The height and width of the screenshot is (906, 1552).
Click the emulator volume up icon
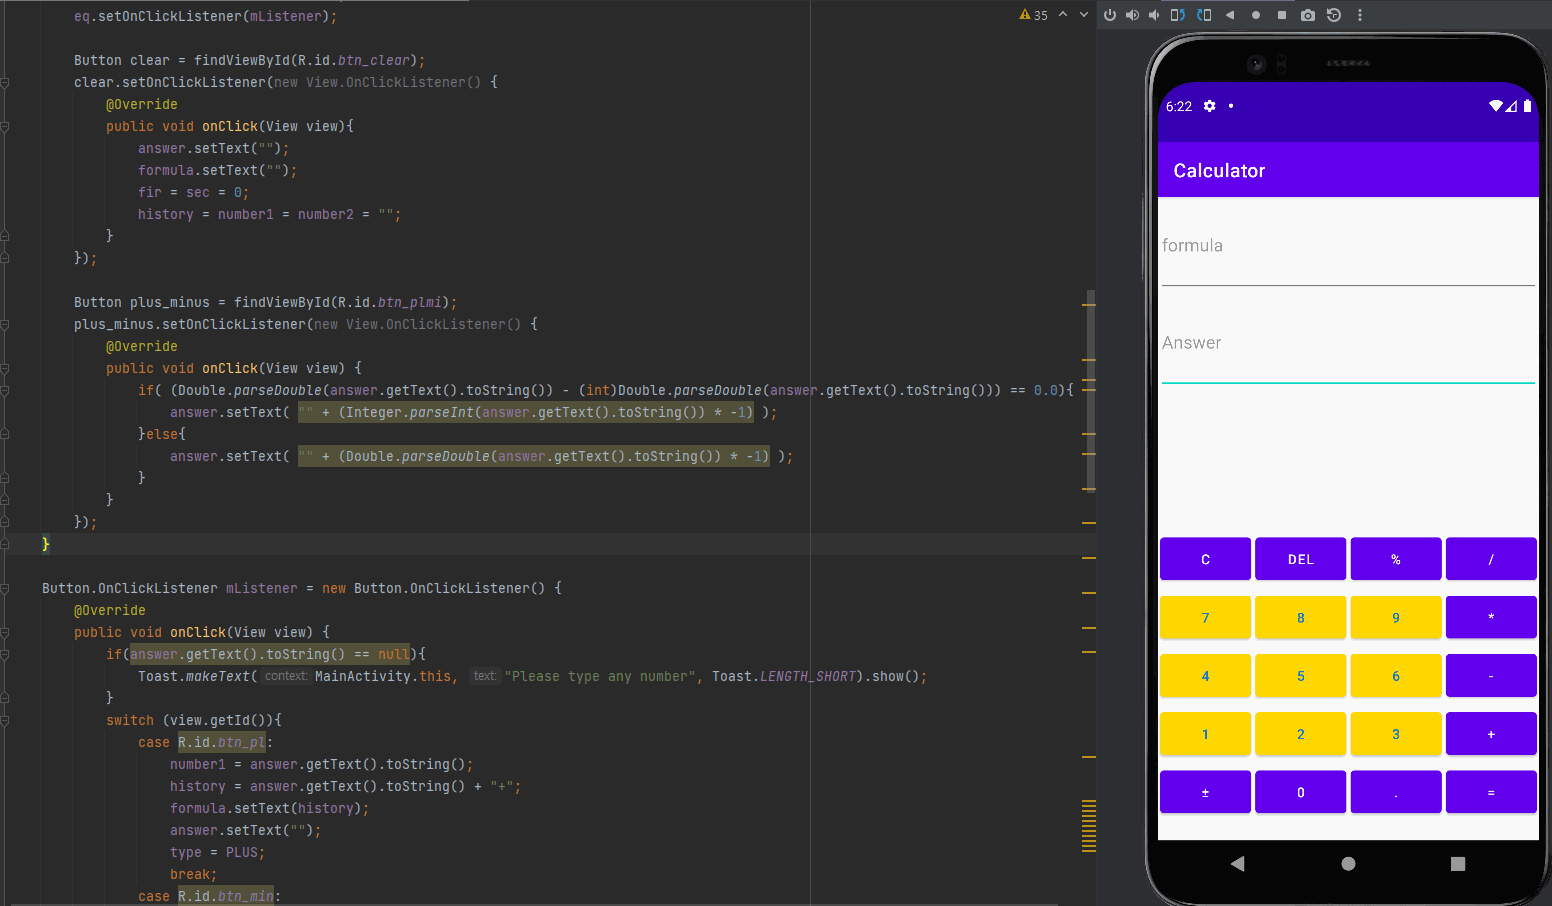coord(1132,15)
